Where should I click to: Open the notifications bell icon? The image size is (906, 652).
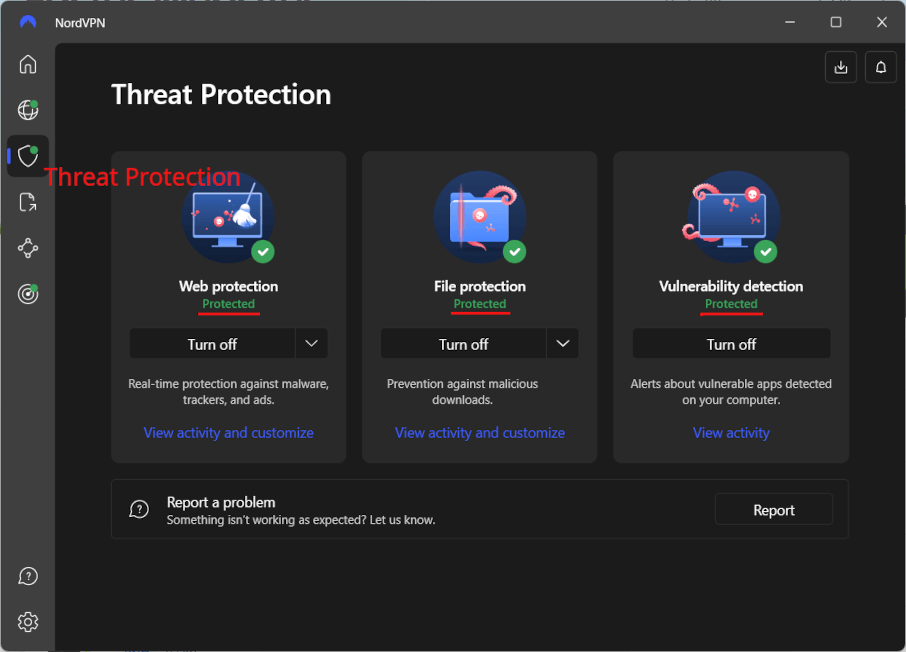point(881,68)
